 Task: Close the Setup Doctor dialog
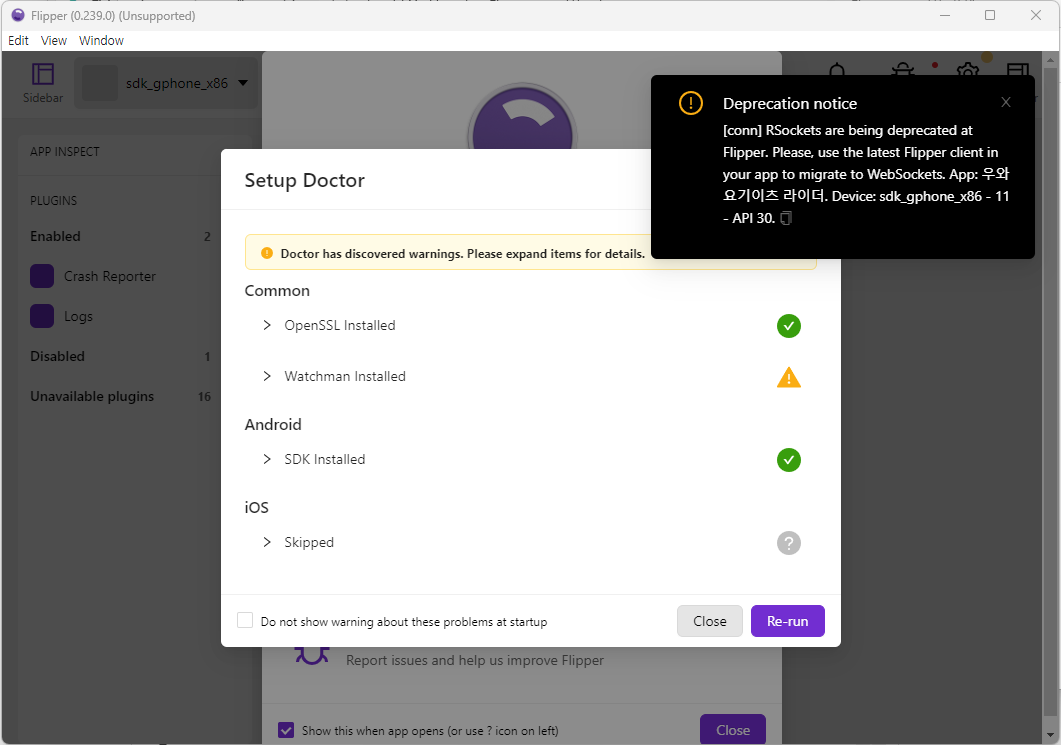pos(709,621)
